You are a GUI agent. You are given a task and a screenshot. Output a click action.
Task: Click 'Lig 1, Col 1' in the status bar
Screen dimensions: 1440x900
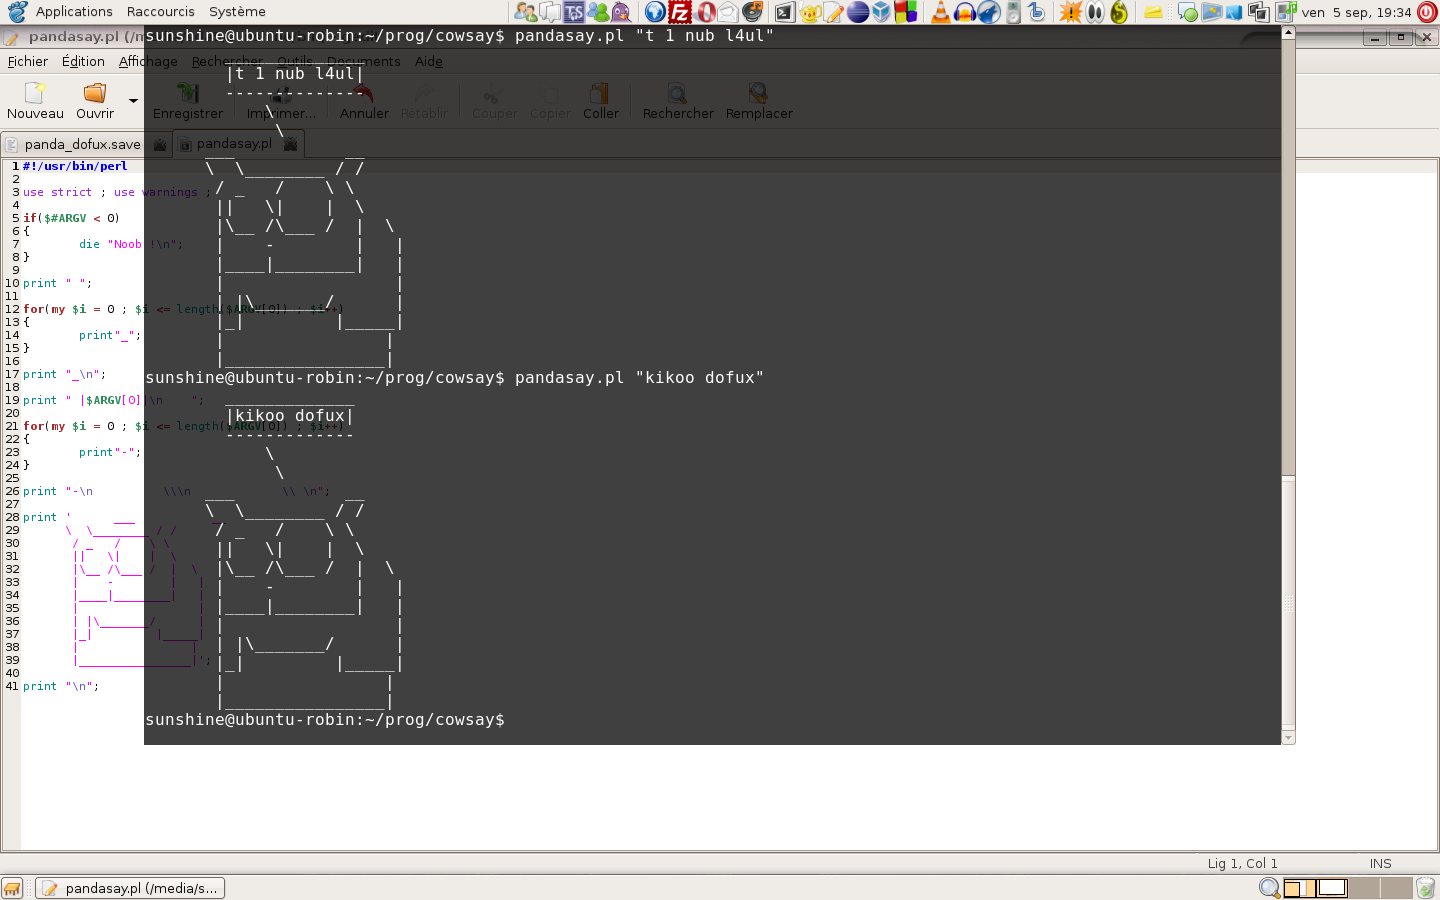tap(1242, 863)
